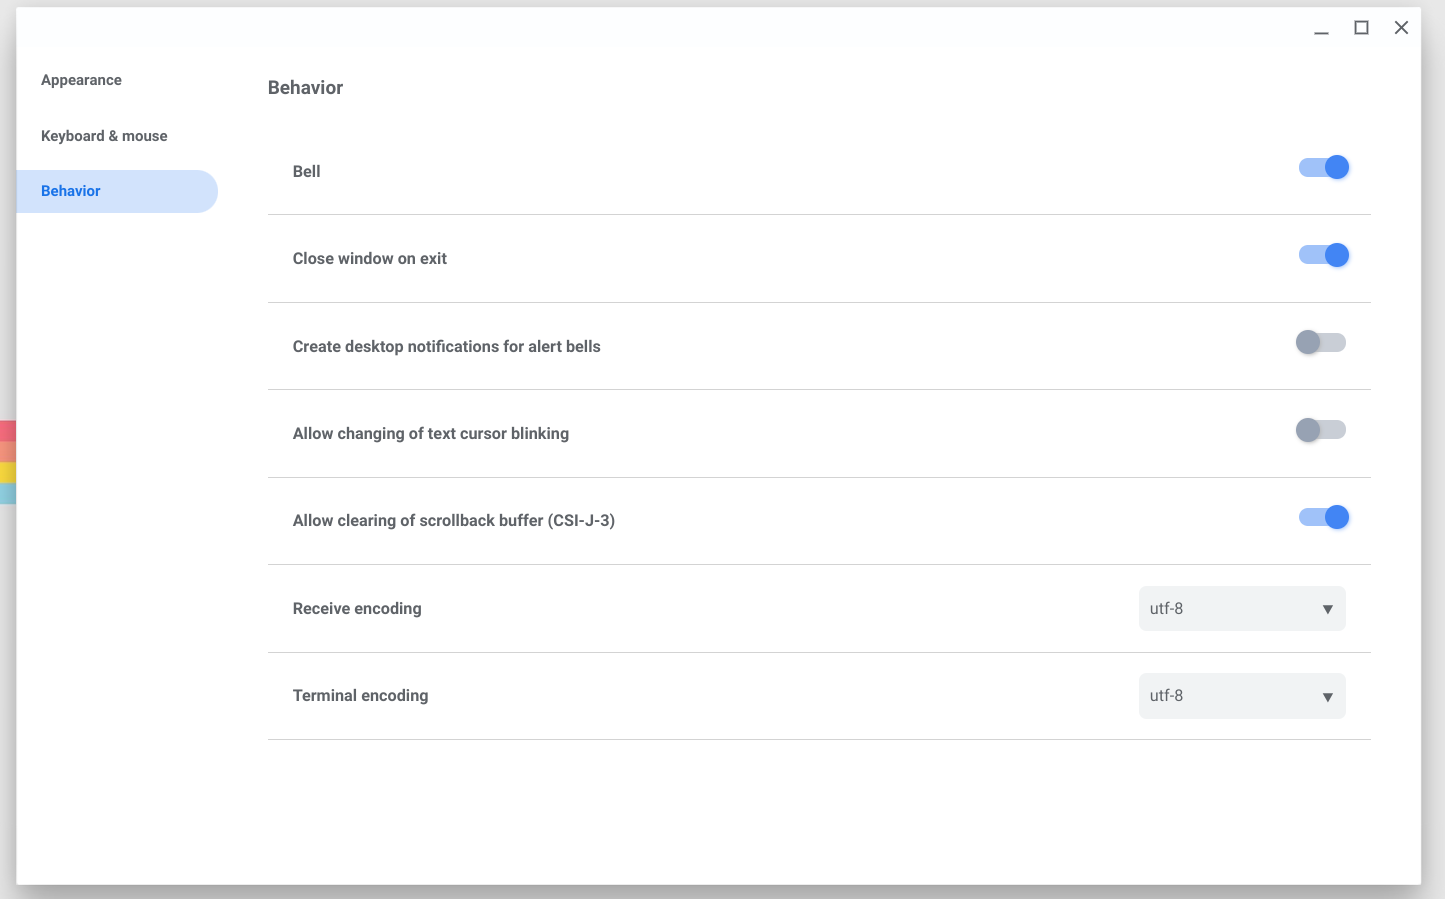Viewport: 1445px width, 899px height.
Task: Disable clearing of scrollback buffer toggle
Action: pyautogui.click(x=1323, y=518)
